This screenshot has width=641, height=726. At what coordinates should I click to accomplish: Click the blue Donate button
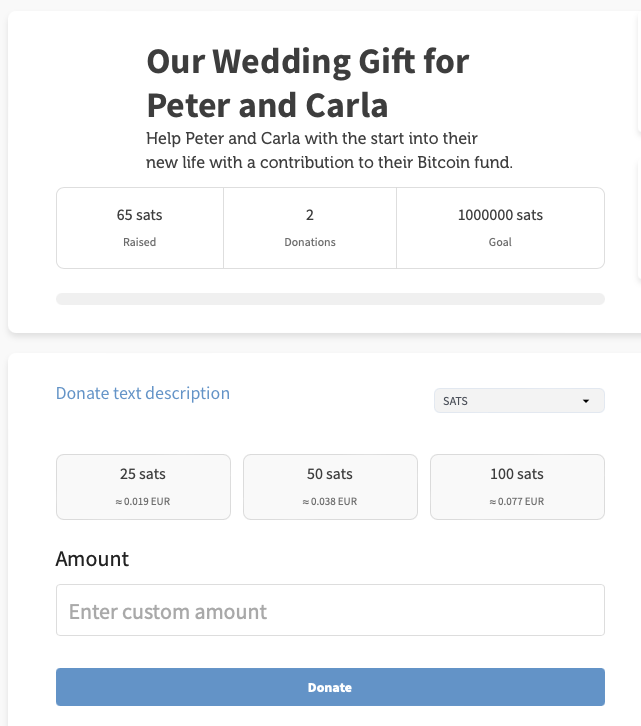[x=330, y=687]
